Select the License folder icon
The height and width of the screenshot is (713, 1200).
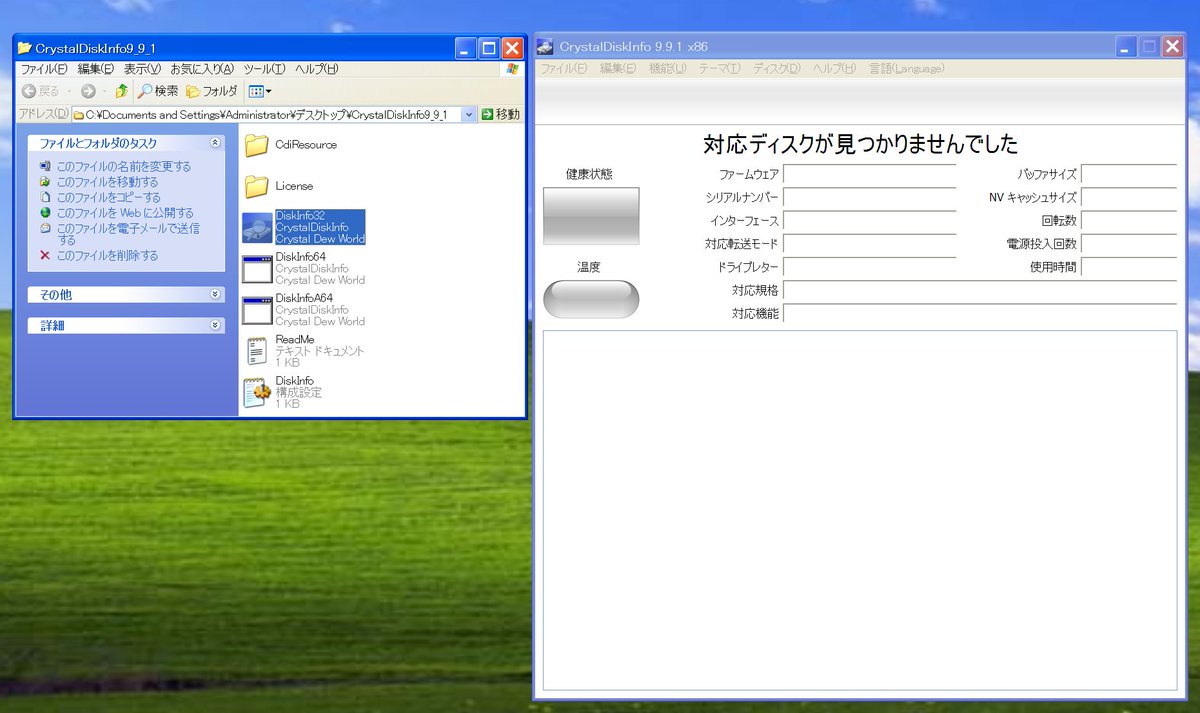tap(257, 186)
